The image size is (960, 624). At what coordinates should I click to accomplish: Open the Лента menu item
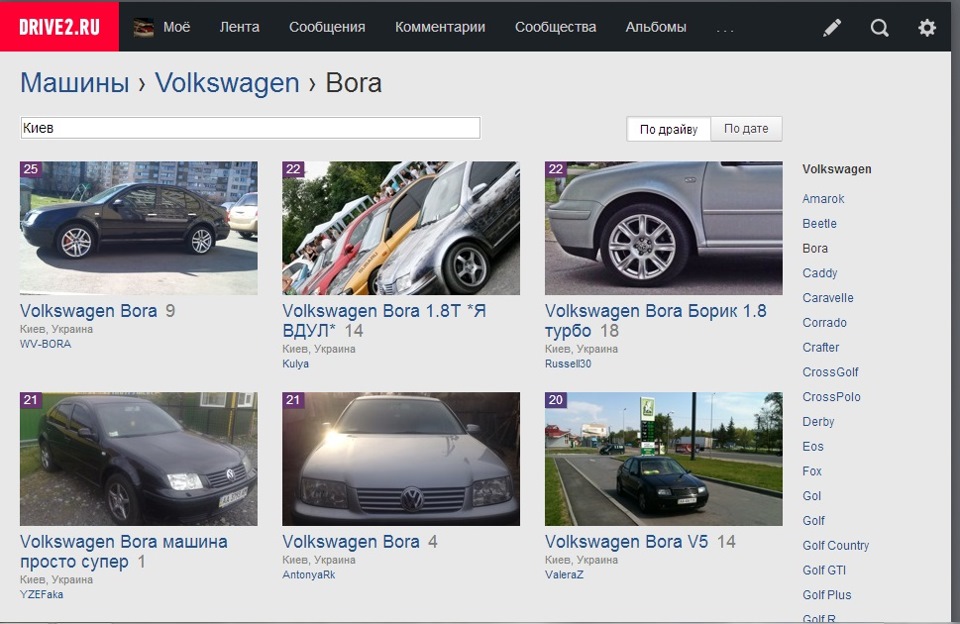pos(239,27)
